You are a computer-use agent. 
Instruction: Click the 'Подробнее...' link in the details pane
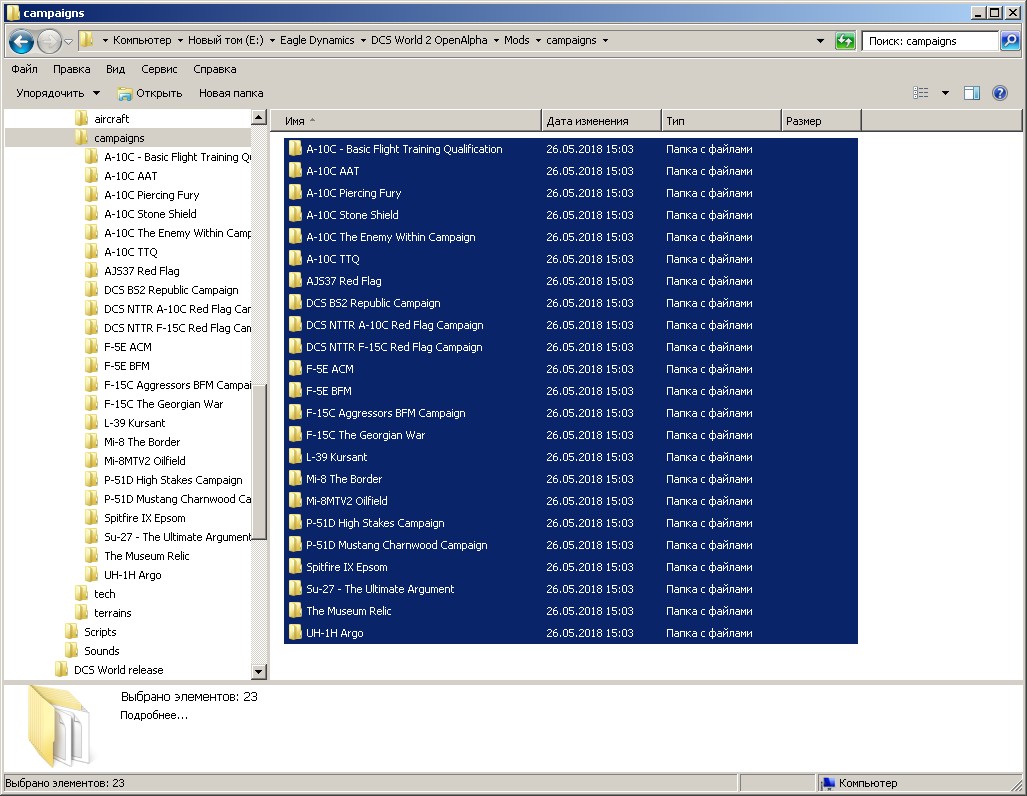[x=154, y=715]
